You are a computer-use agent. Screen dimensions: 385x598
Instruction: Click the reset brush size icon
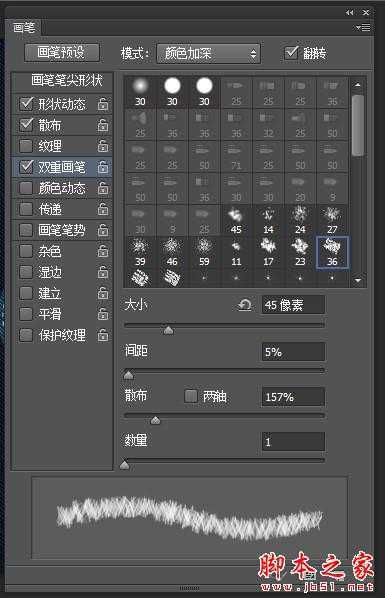tap(245, 305)
